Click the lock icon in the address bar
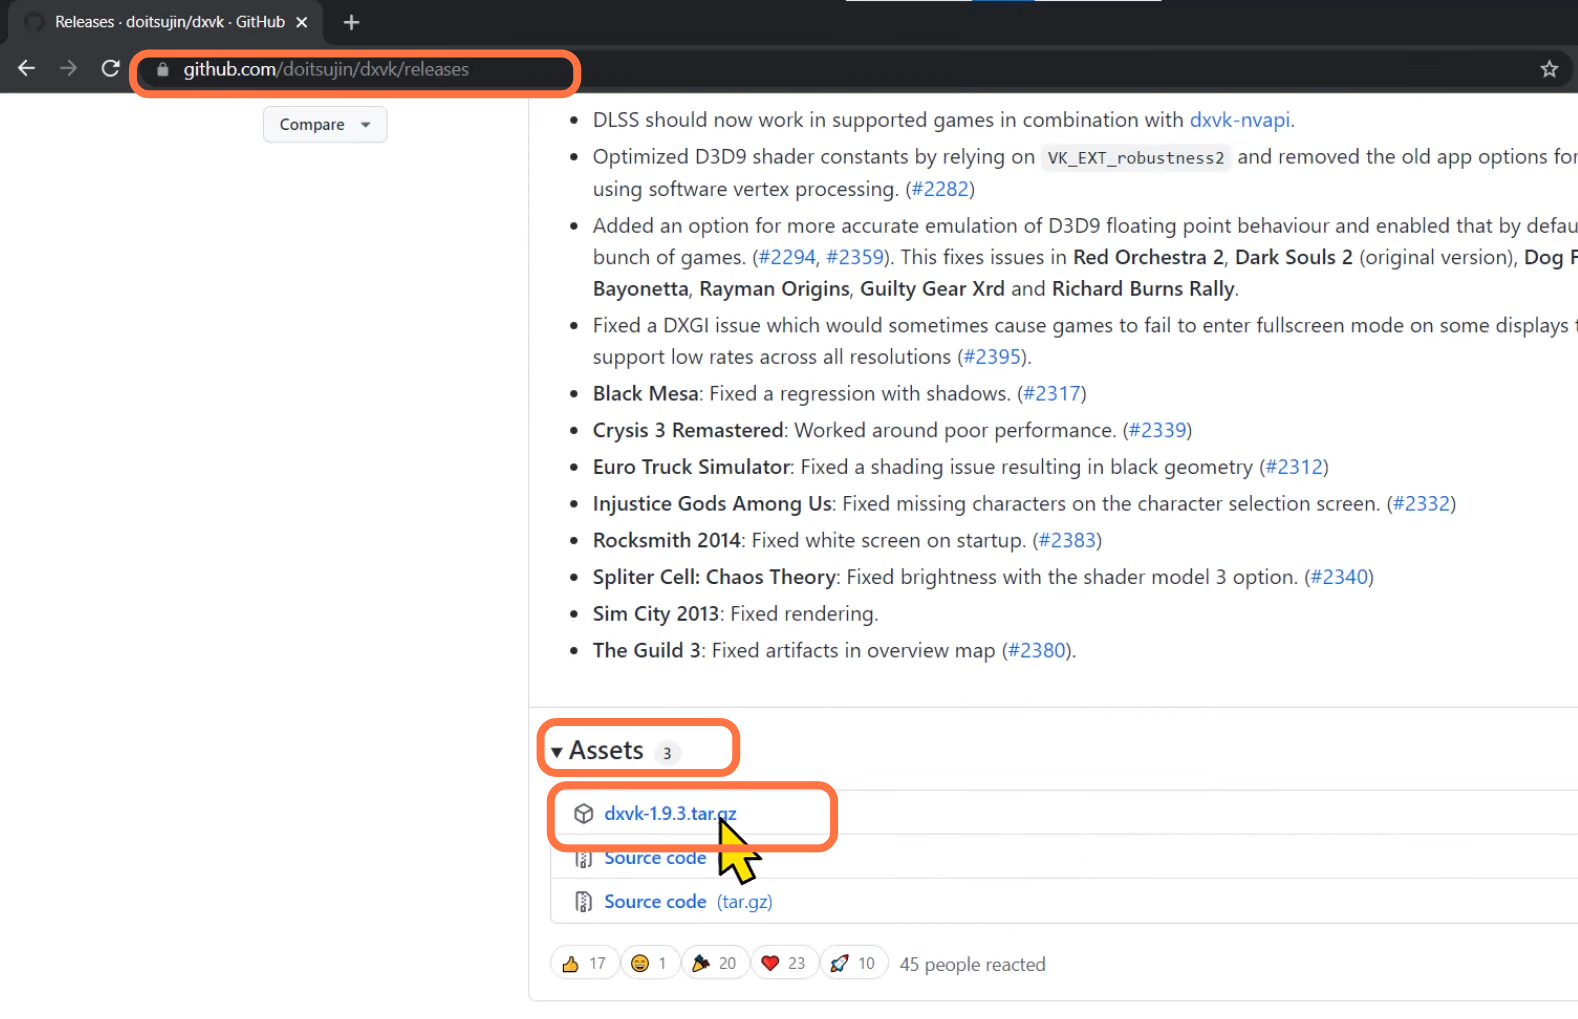 [163, 70]
